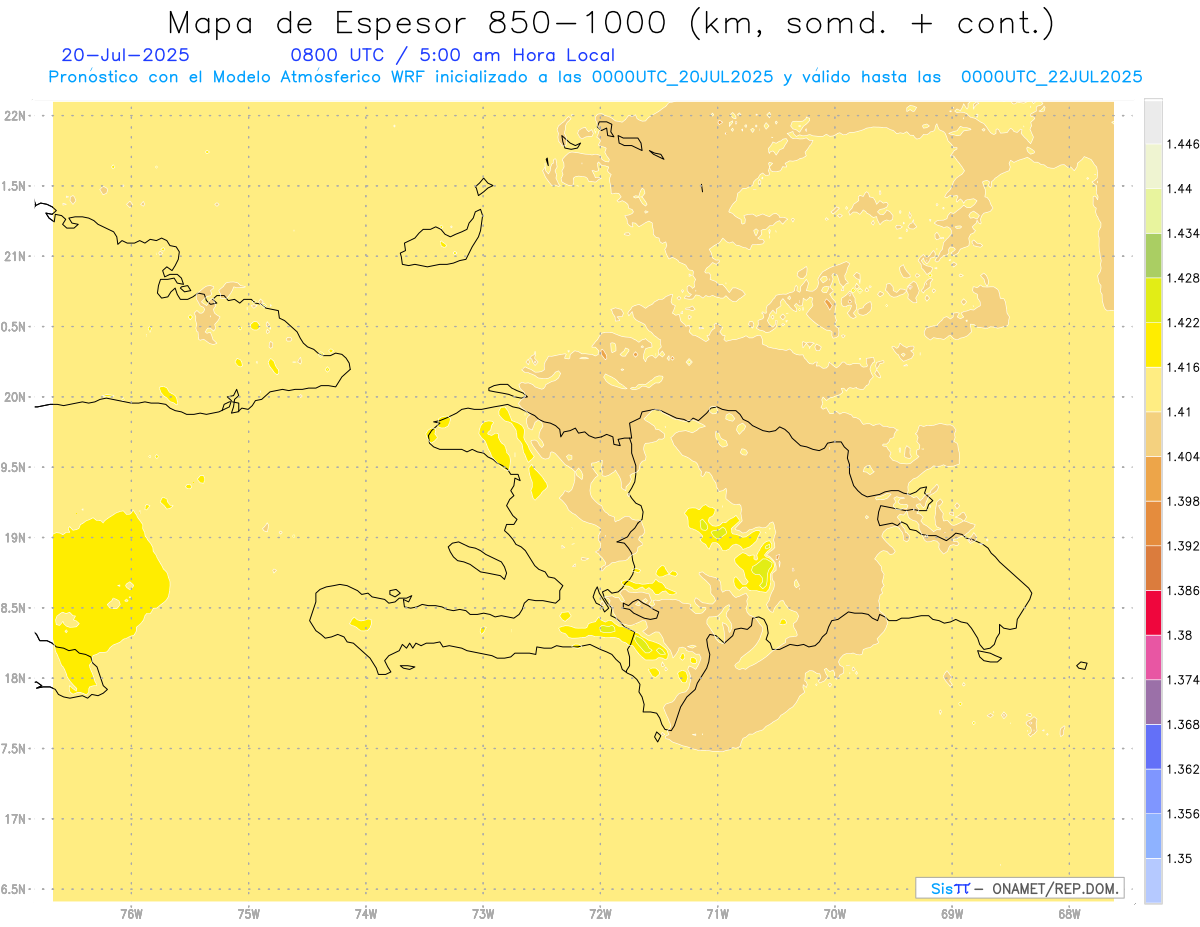
Task: Click the legend value '1.416'
Action: click(1183, 367)
